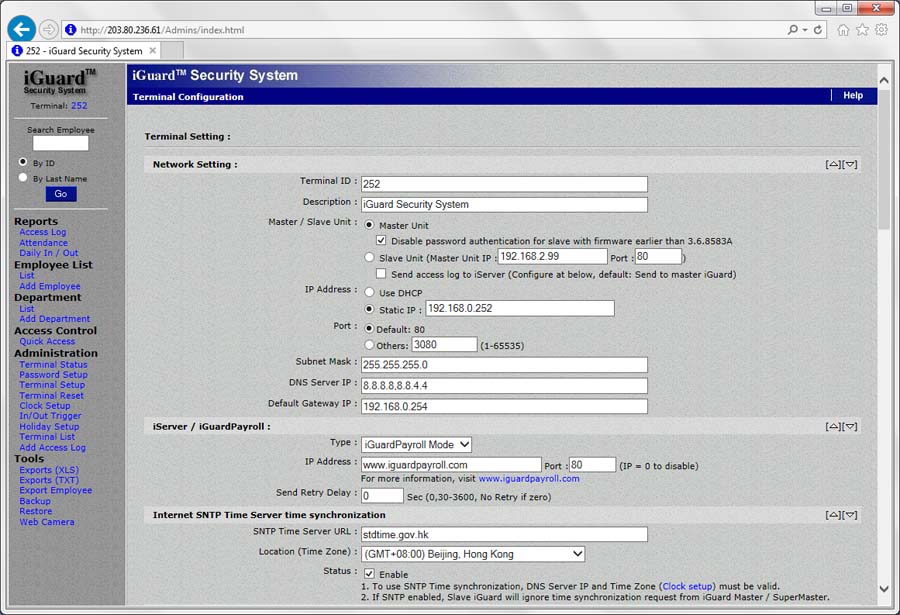900x615 pixels.
Task: Click the Search Employee input box
Action: click(x=61, y=143)
